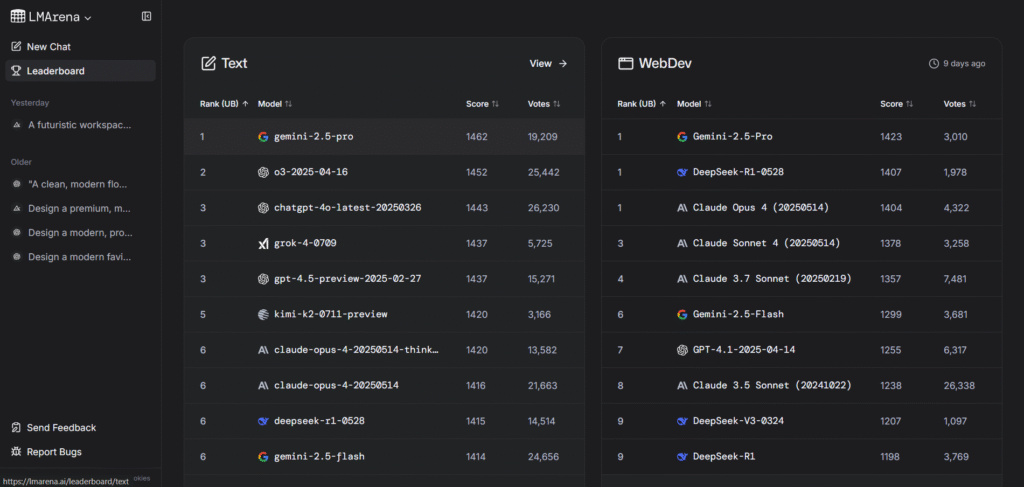This screenshot has height=487, width=1024.
Task: Select WebDev model DeepSeek-R1 in last row
Action: coord(724,456)
